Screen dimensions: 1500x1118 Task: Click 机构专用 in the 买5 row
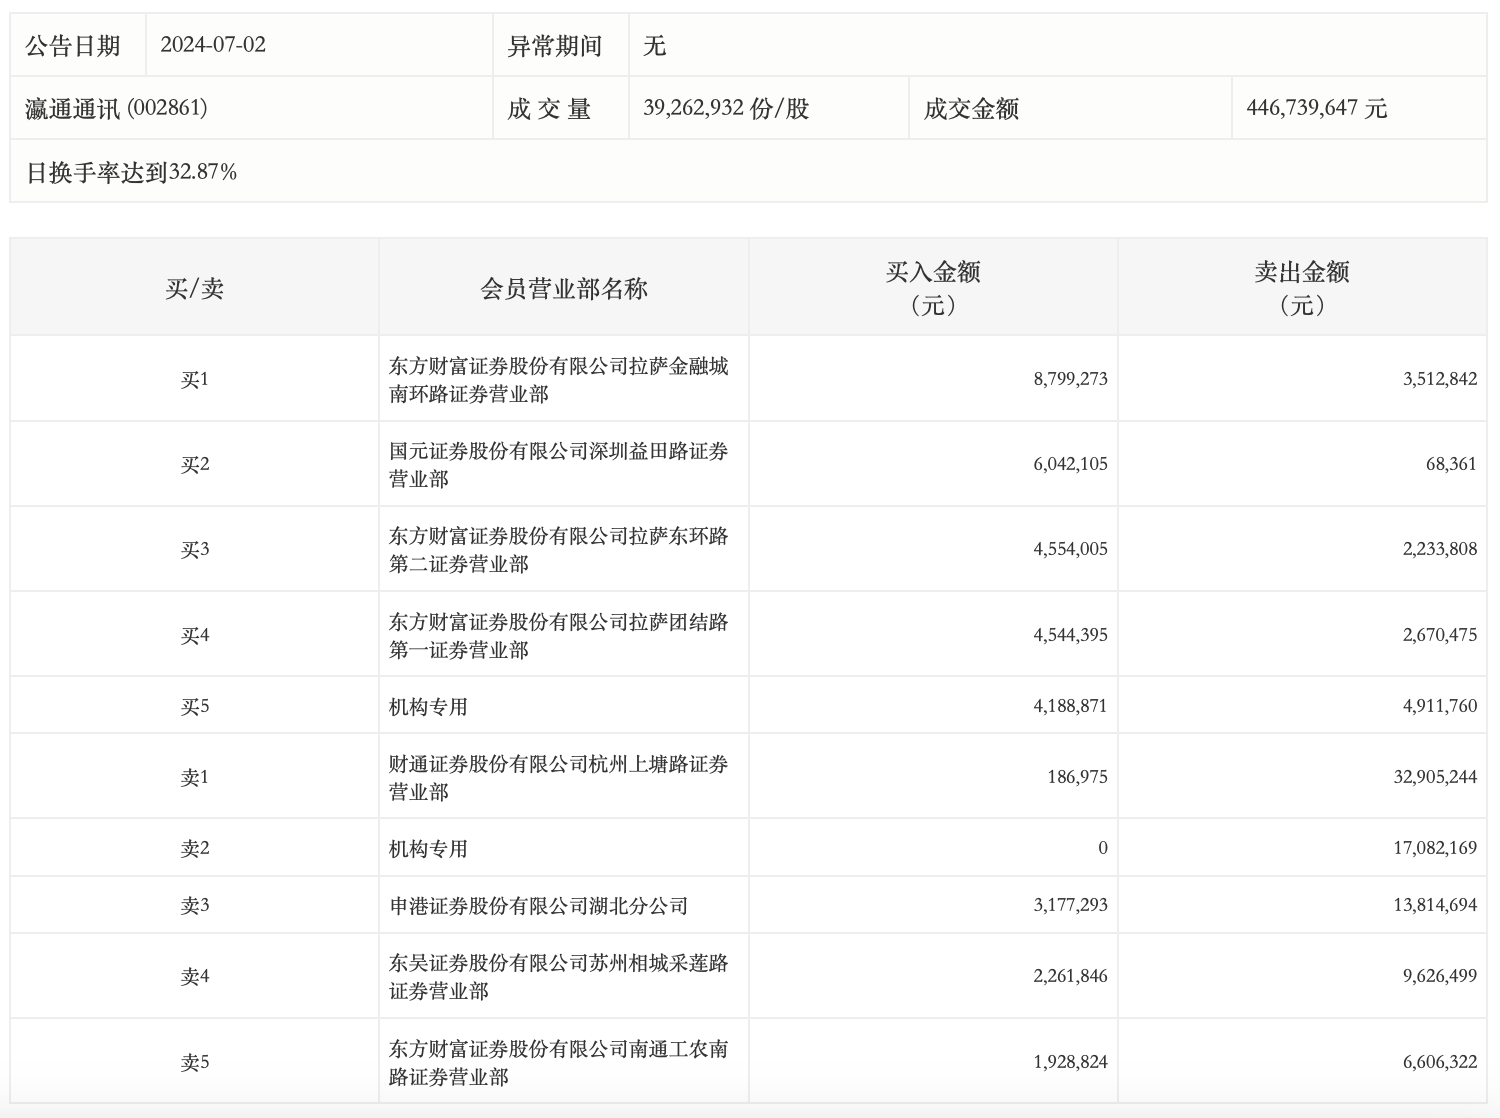tap(428, 707)
